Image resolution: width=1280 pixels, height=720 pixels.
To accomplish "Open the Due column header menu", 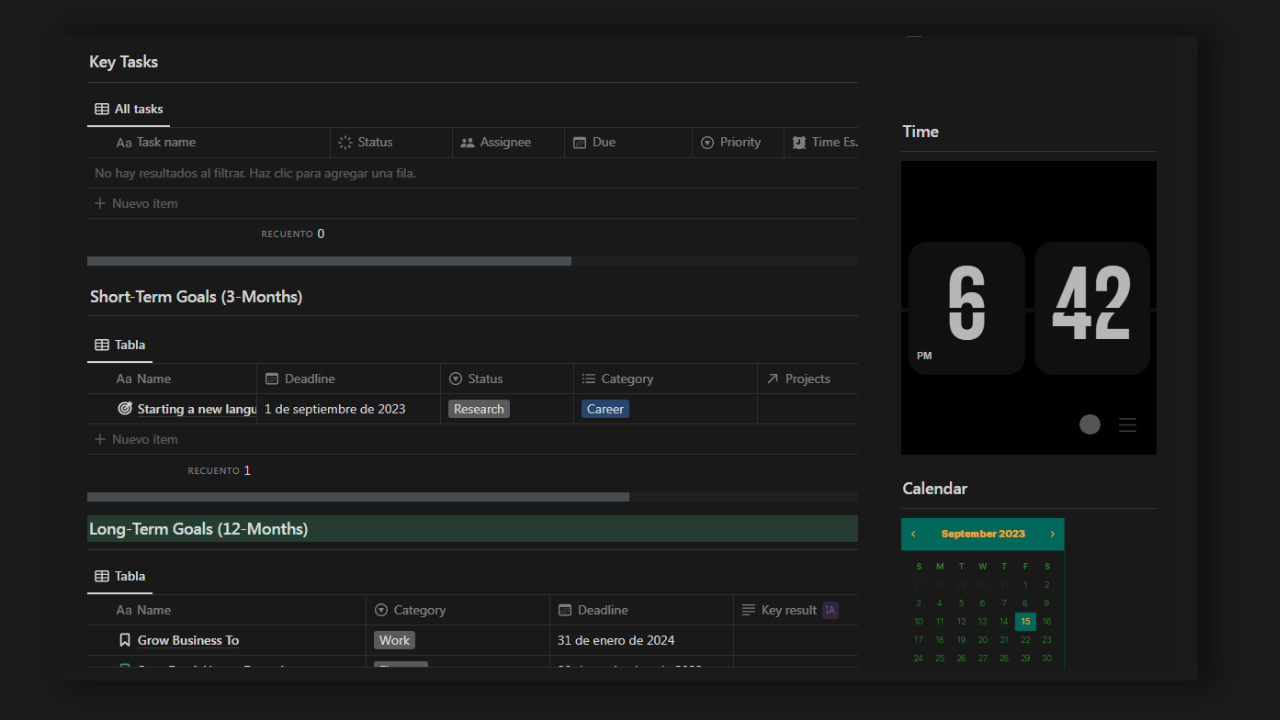I will tap(628, 142).
